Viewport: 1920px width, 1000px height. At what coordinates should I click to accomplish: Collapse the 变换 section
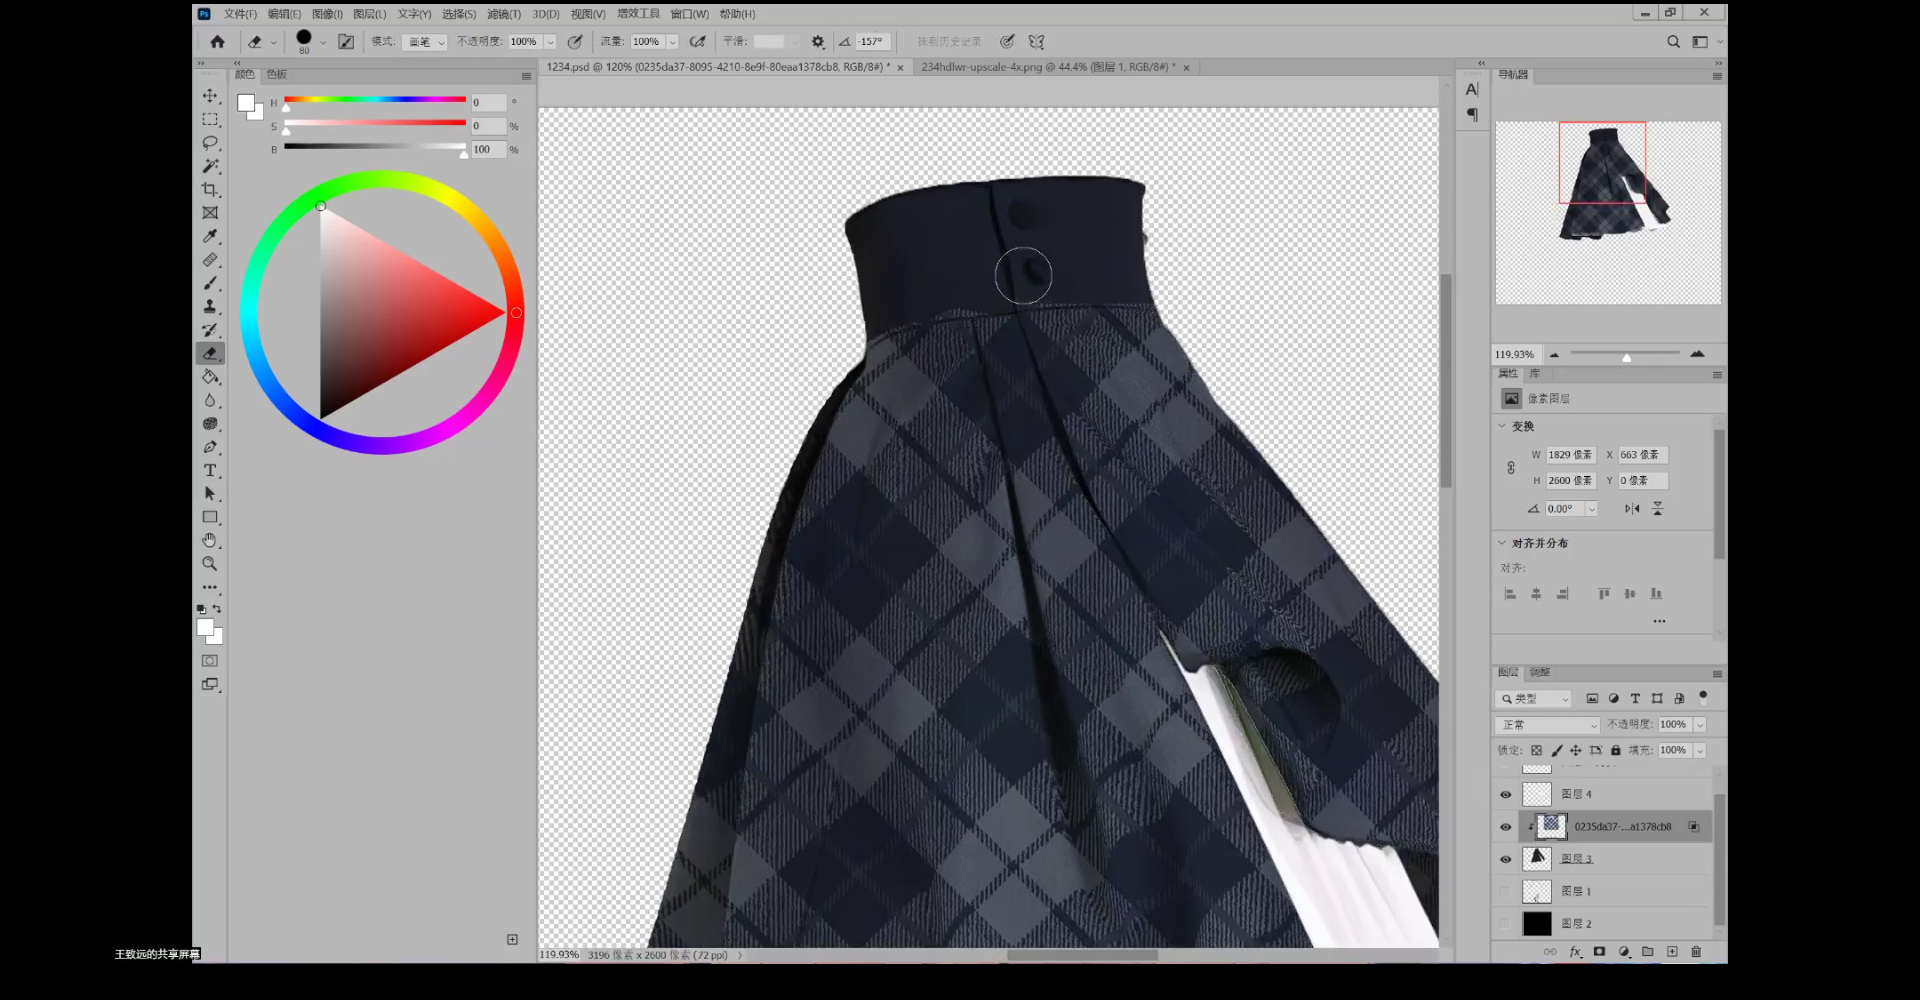point(1502,426)
